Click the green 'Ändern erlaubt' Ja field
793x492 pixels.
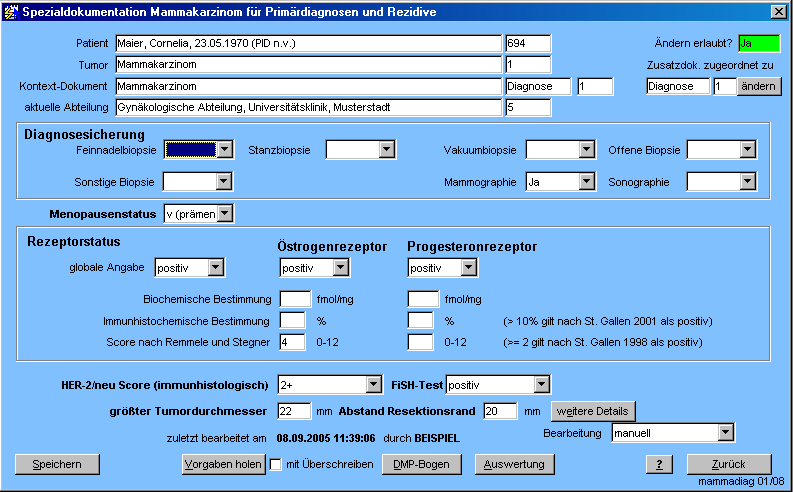coord(759,43)
